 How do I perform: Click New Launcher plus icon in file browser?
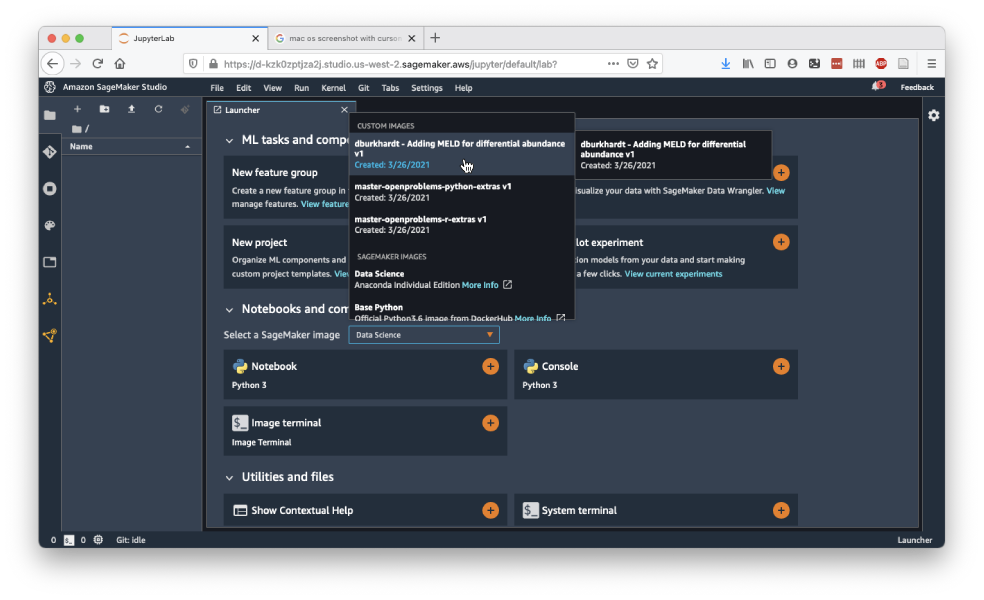77,109
